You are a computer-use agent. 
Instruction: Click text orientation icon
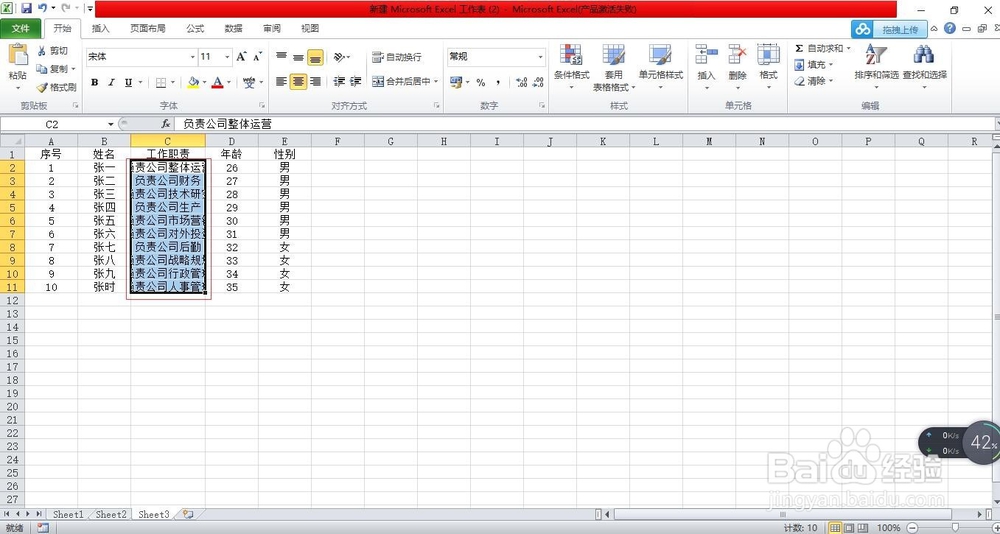point(341,57)
